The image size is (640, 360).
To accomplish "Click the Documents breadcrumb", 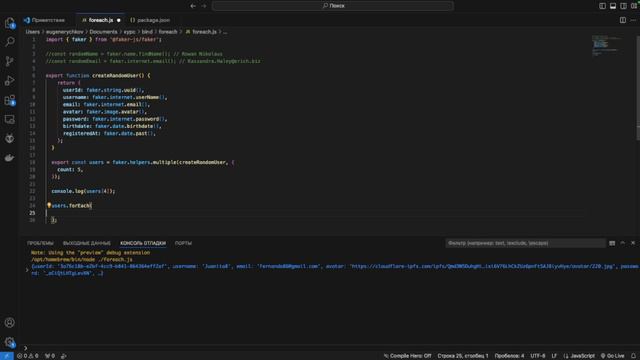I will click(103, 32).
